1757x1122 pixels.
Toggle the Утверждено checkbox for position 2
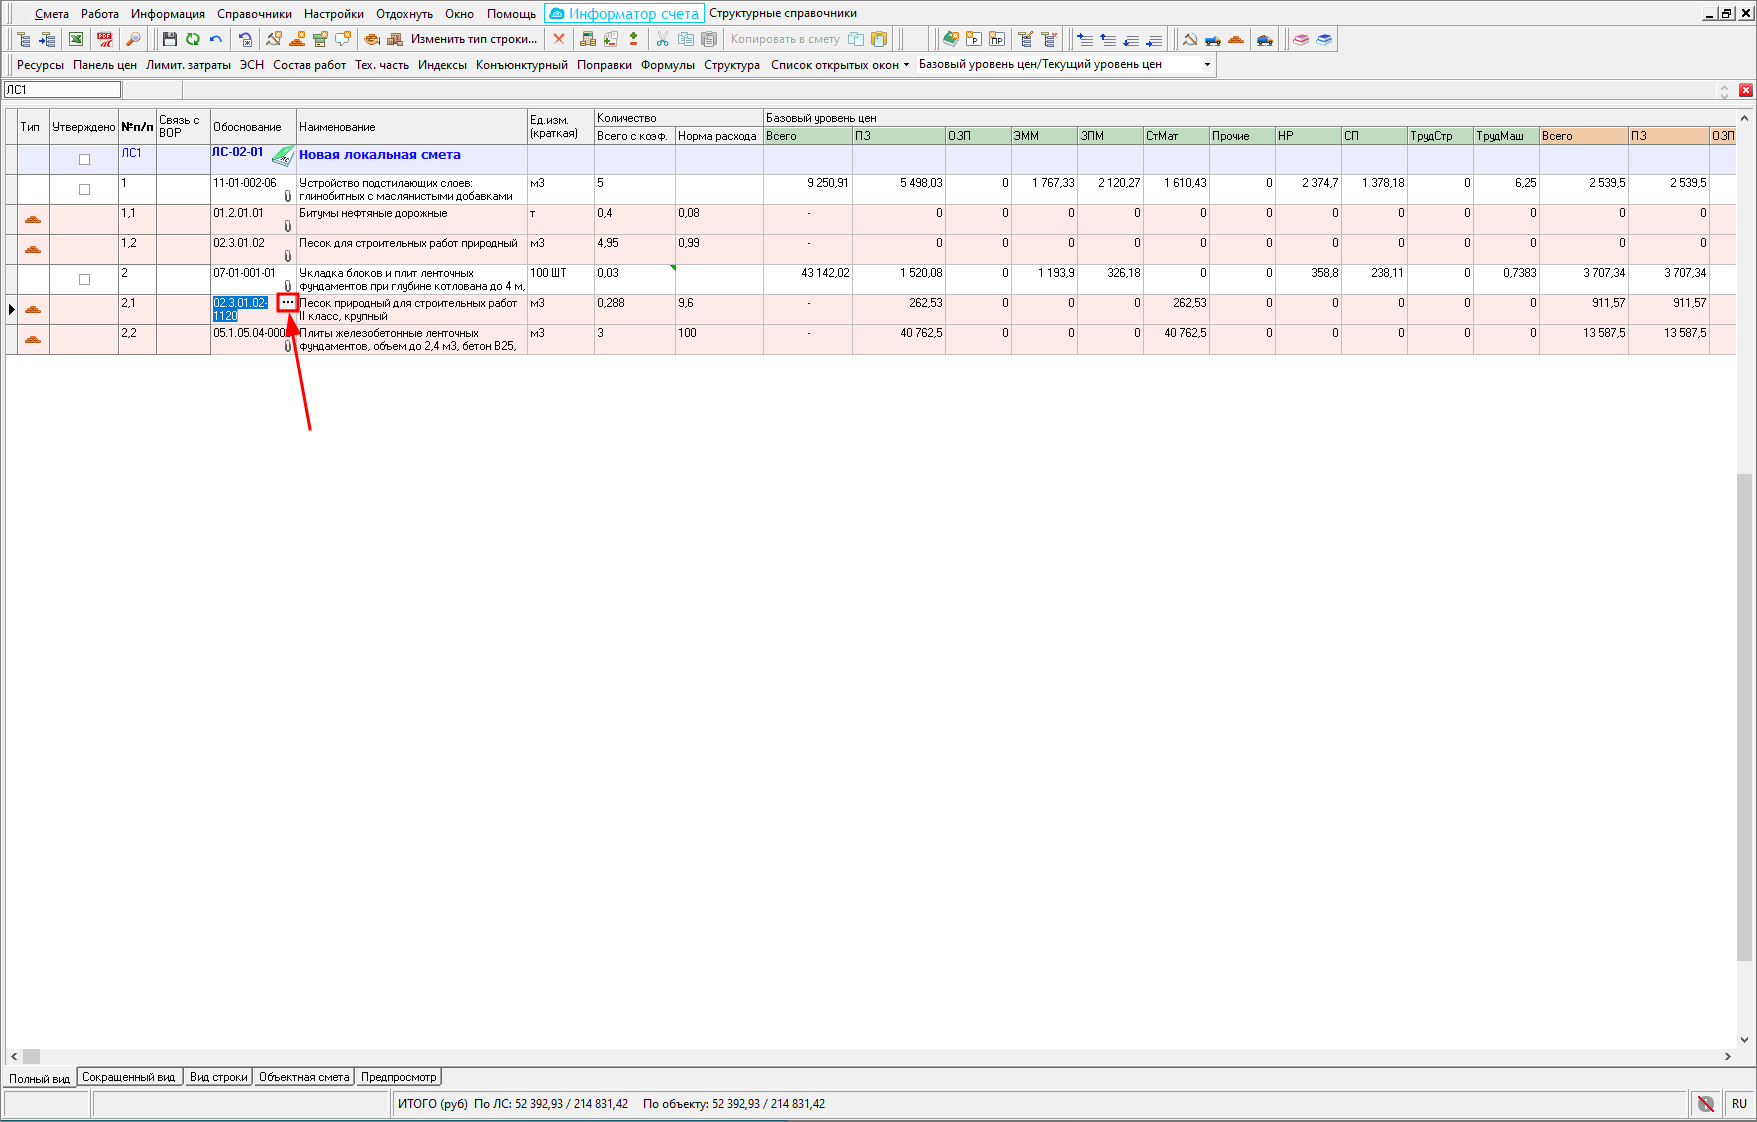pos(84,279)
